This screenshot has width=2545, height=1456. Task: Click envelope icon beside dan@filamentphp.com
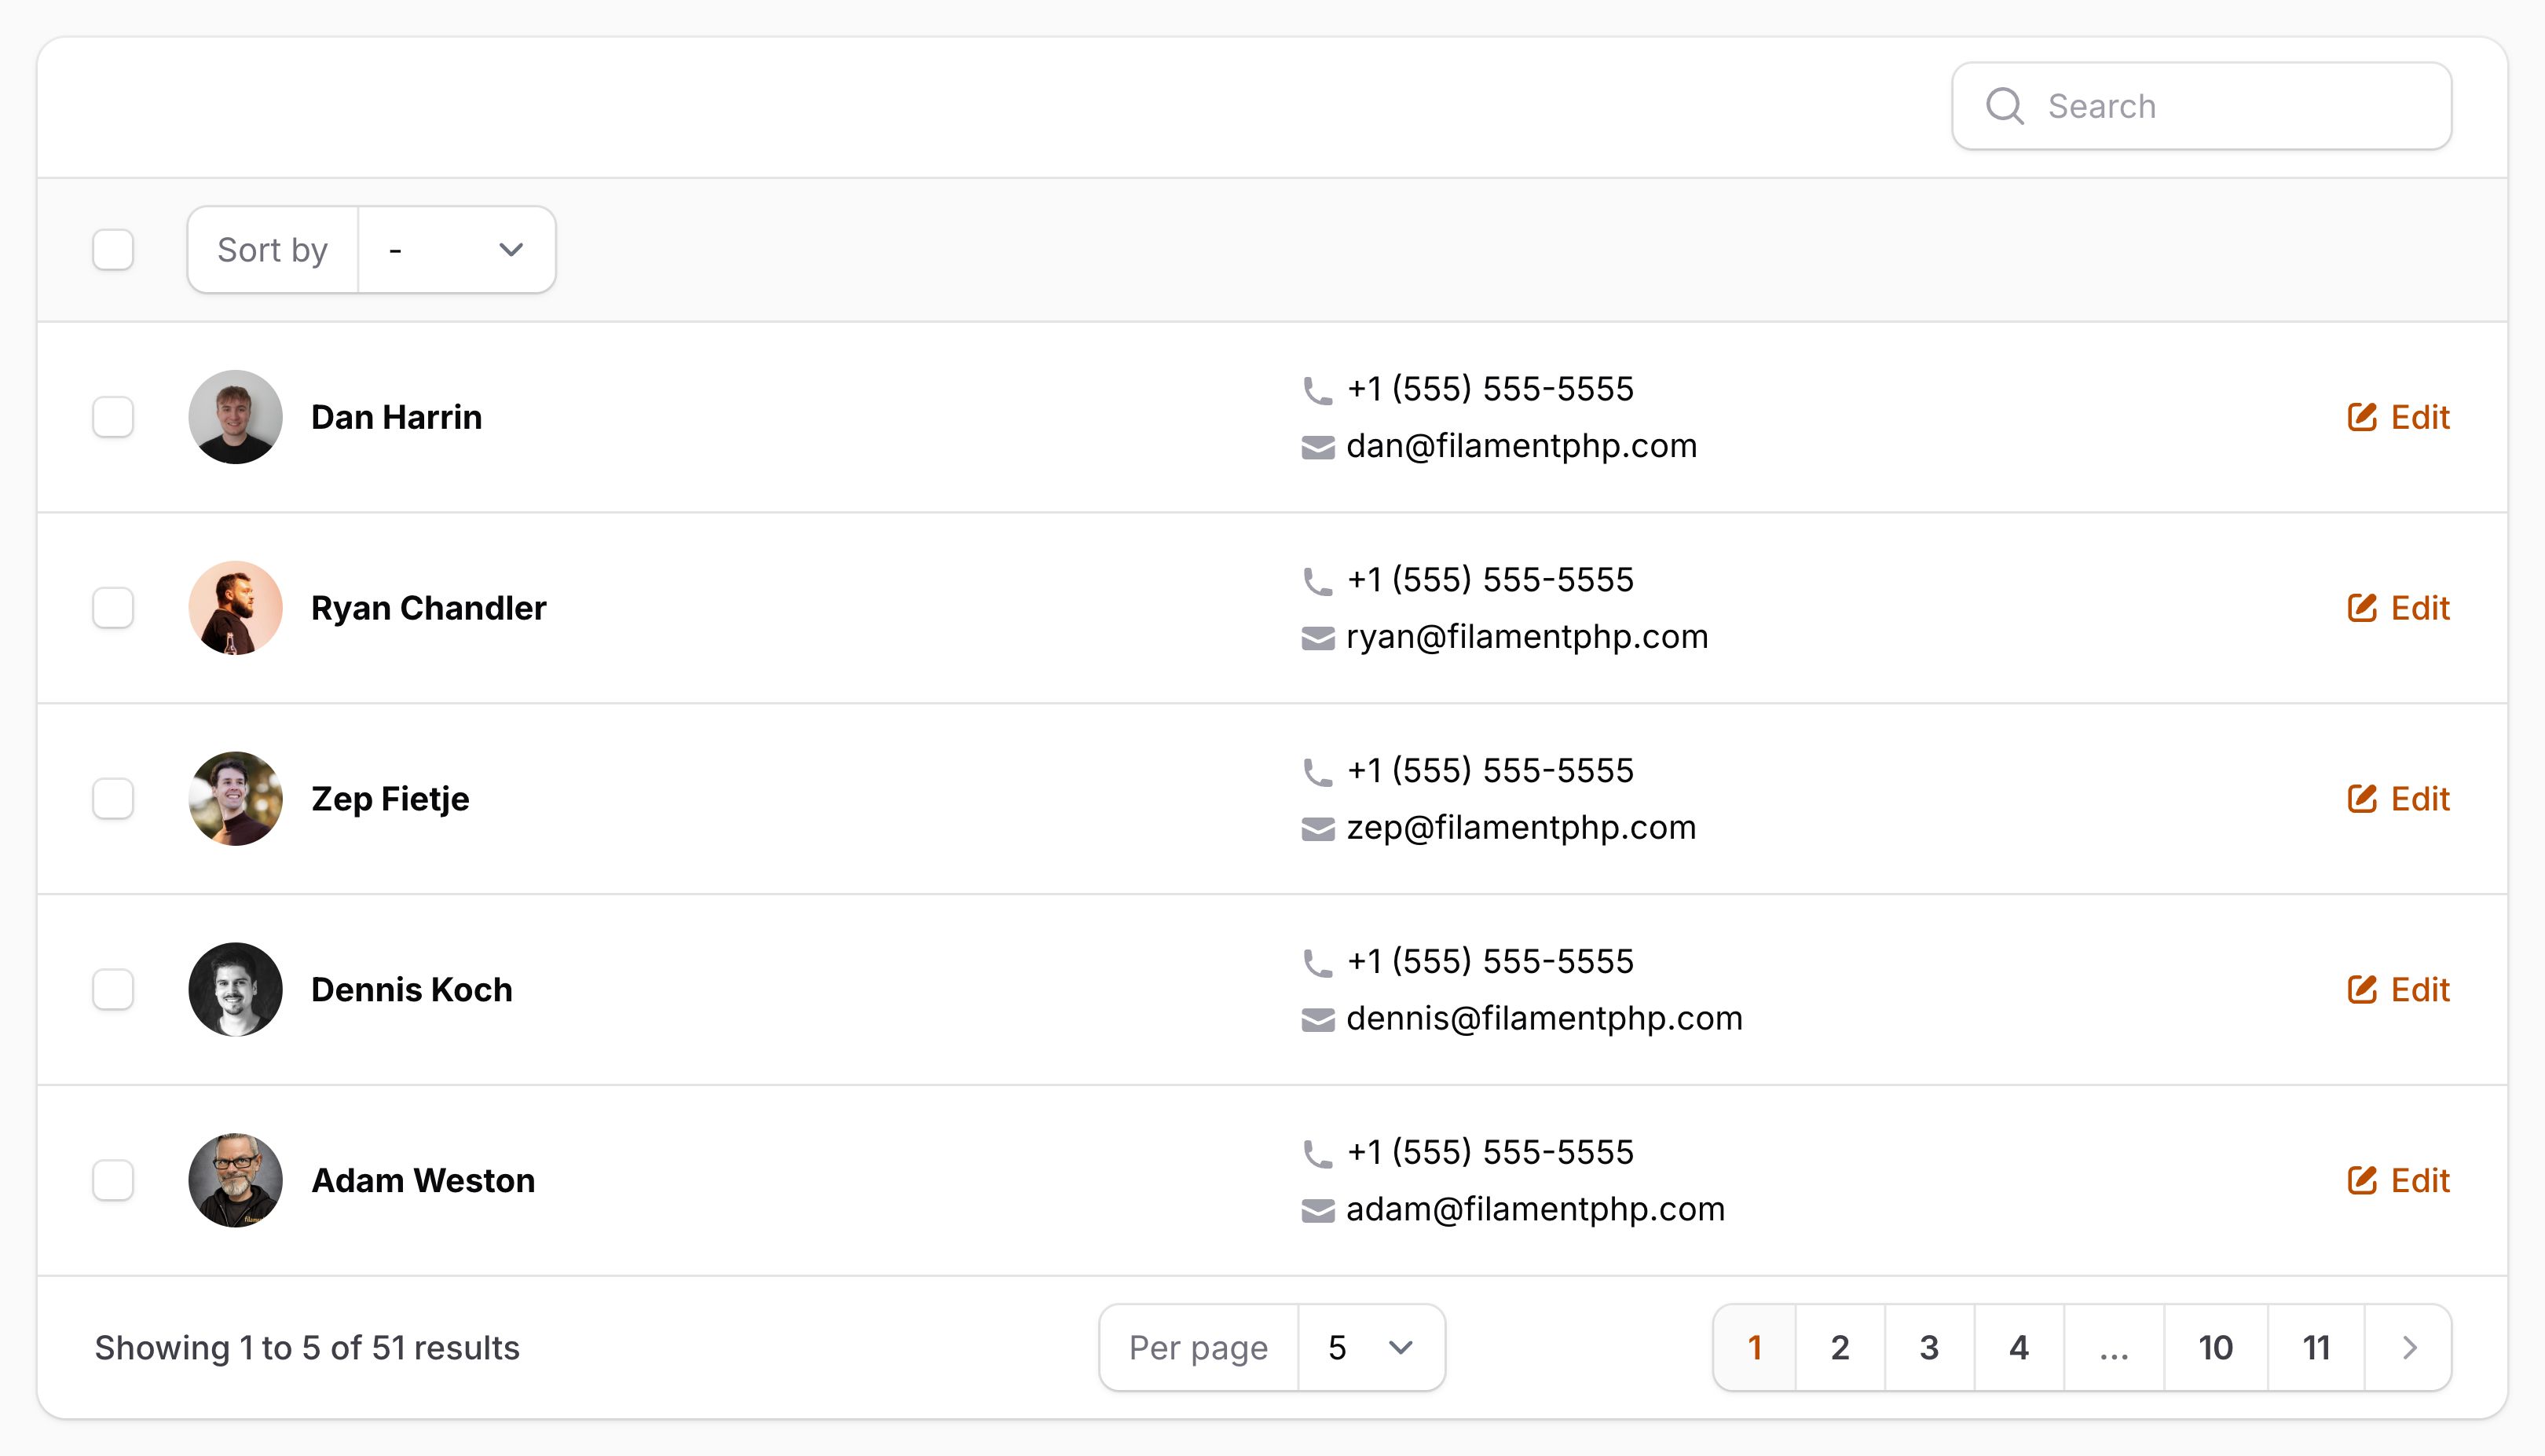(1318, 447)
